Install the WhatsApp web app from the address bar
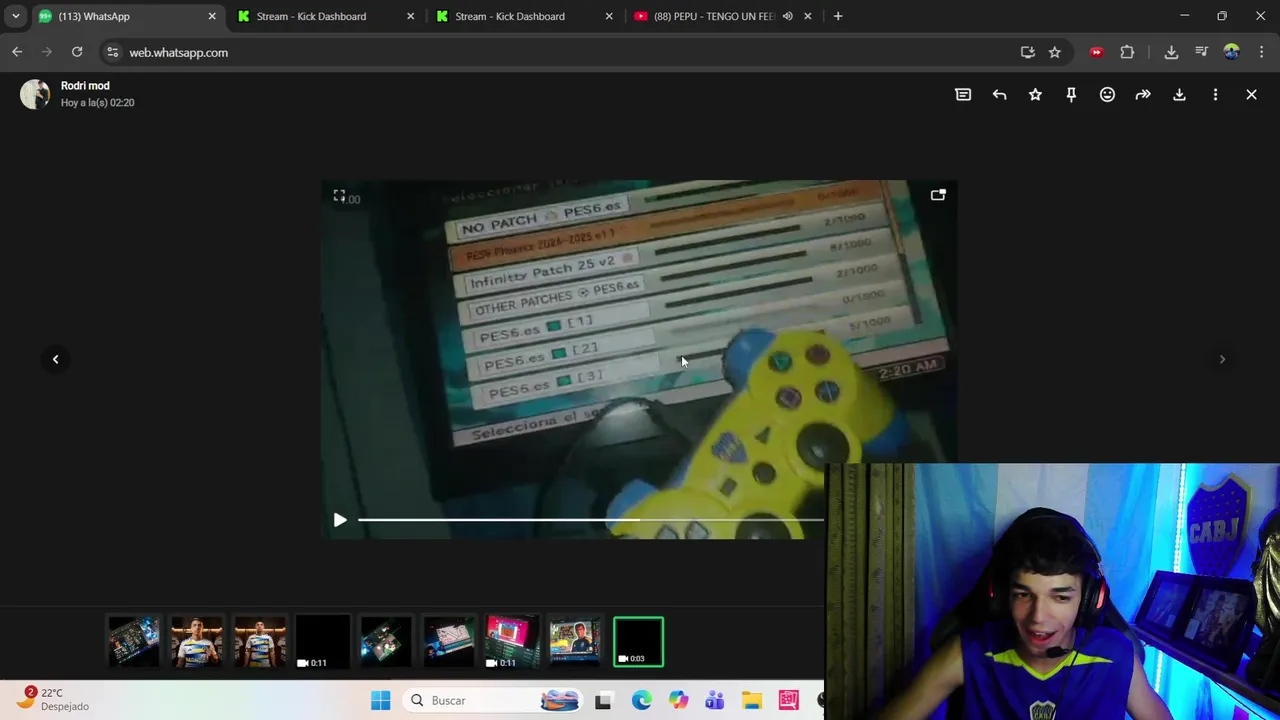1280x720 pixels. tap(1027, 52)
